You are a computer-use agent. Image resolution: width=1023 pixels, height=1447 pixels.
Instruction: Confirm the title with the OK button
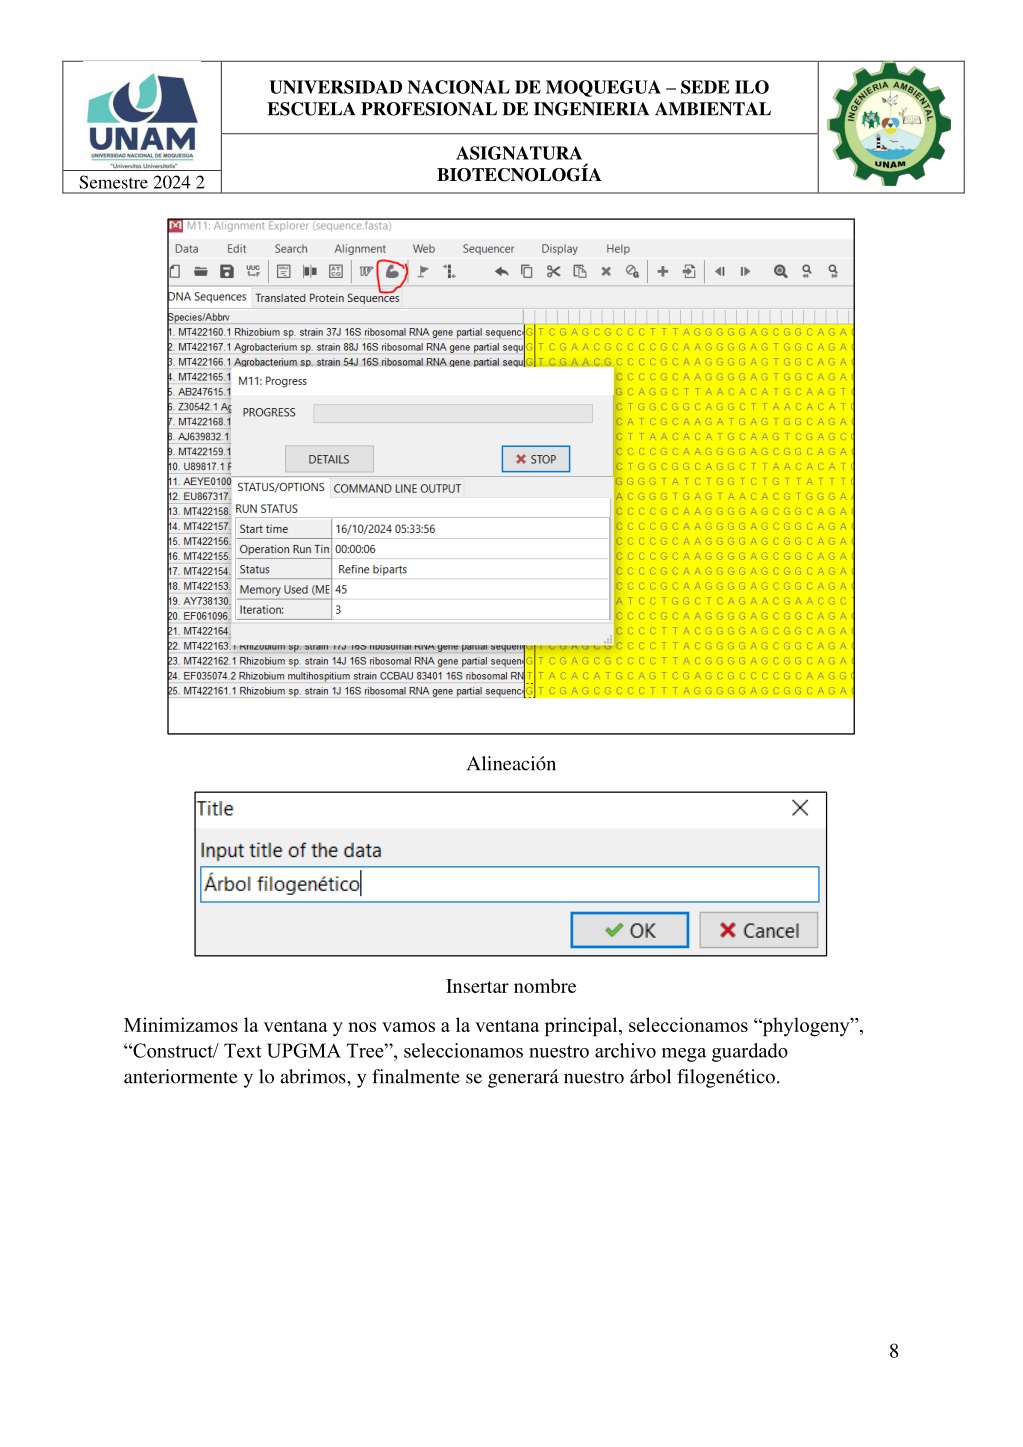point(630,931)
